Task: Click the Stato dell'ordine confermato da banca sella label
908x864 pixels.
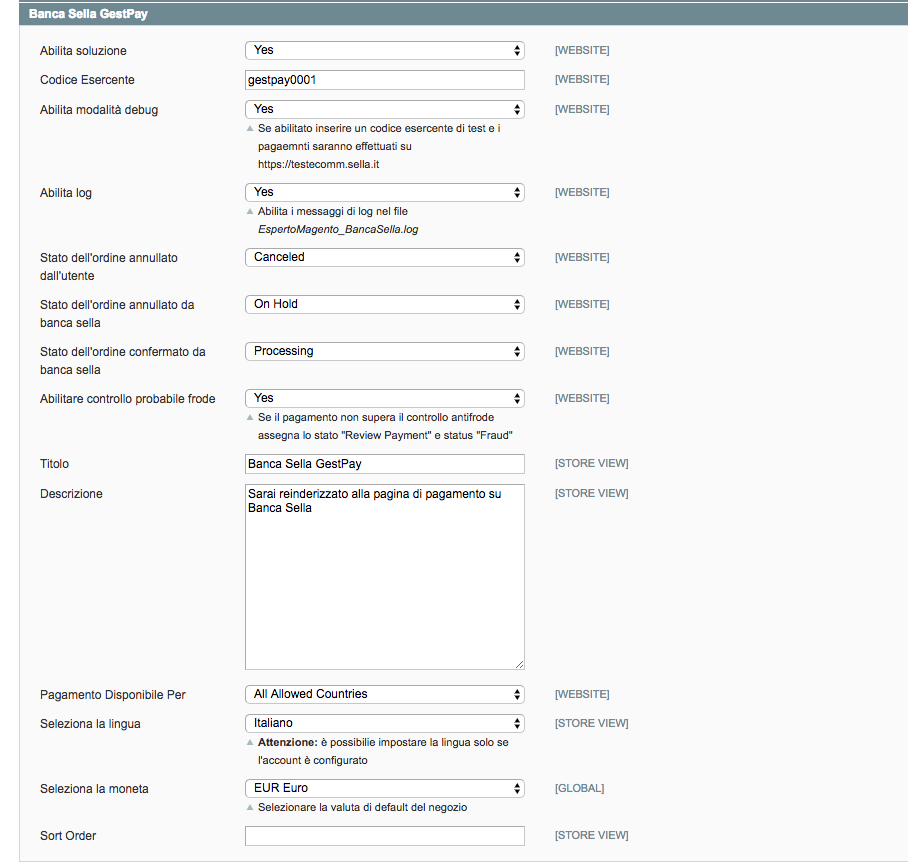Action: 123,361
